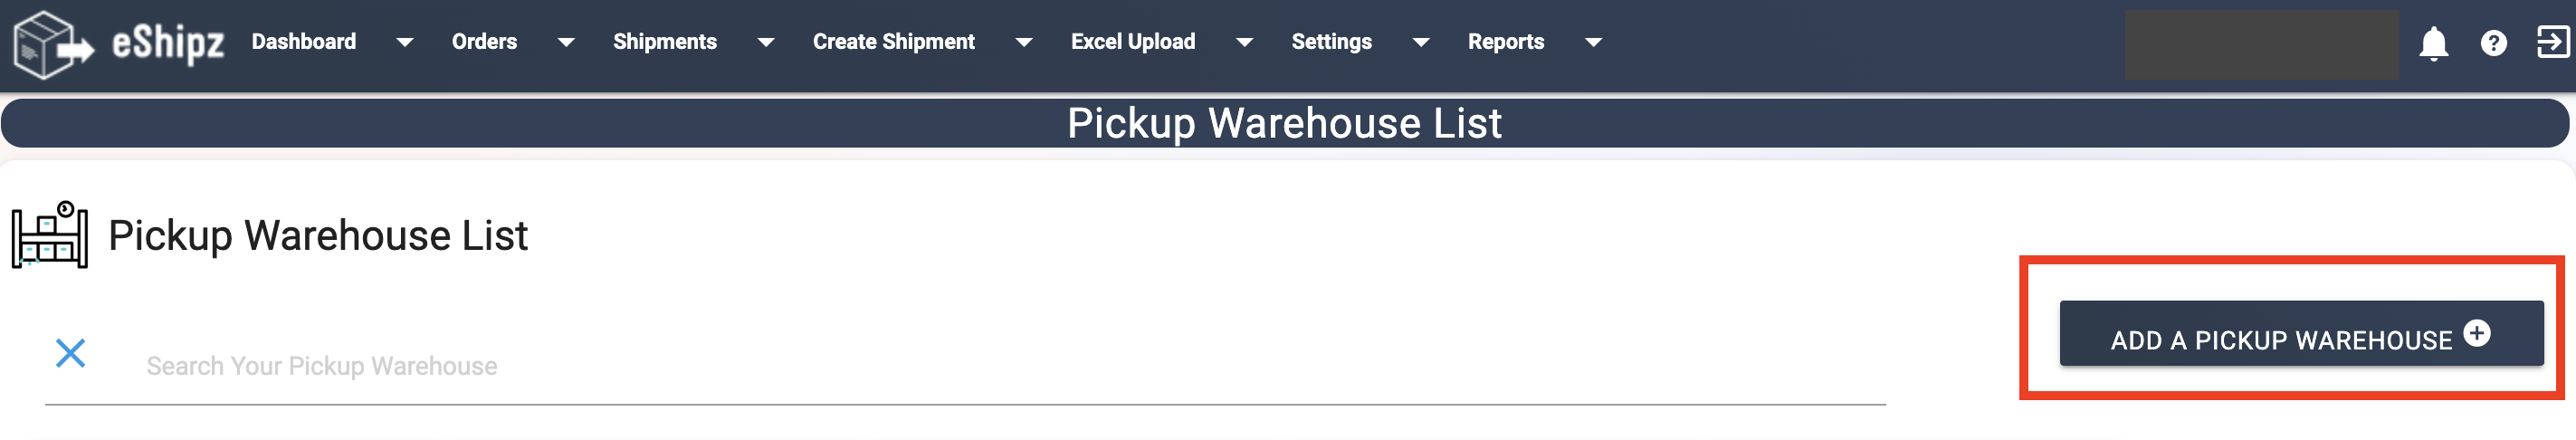Click the eShipz box logo icon
Screen dimensions: 2576x440
53,45
